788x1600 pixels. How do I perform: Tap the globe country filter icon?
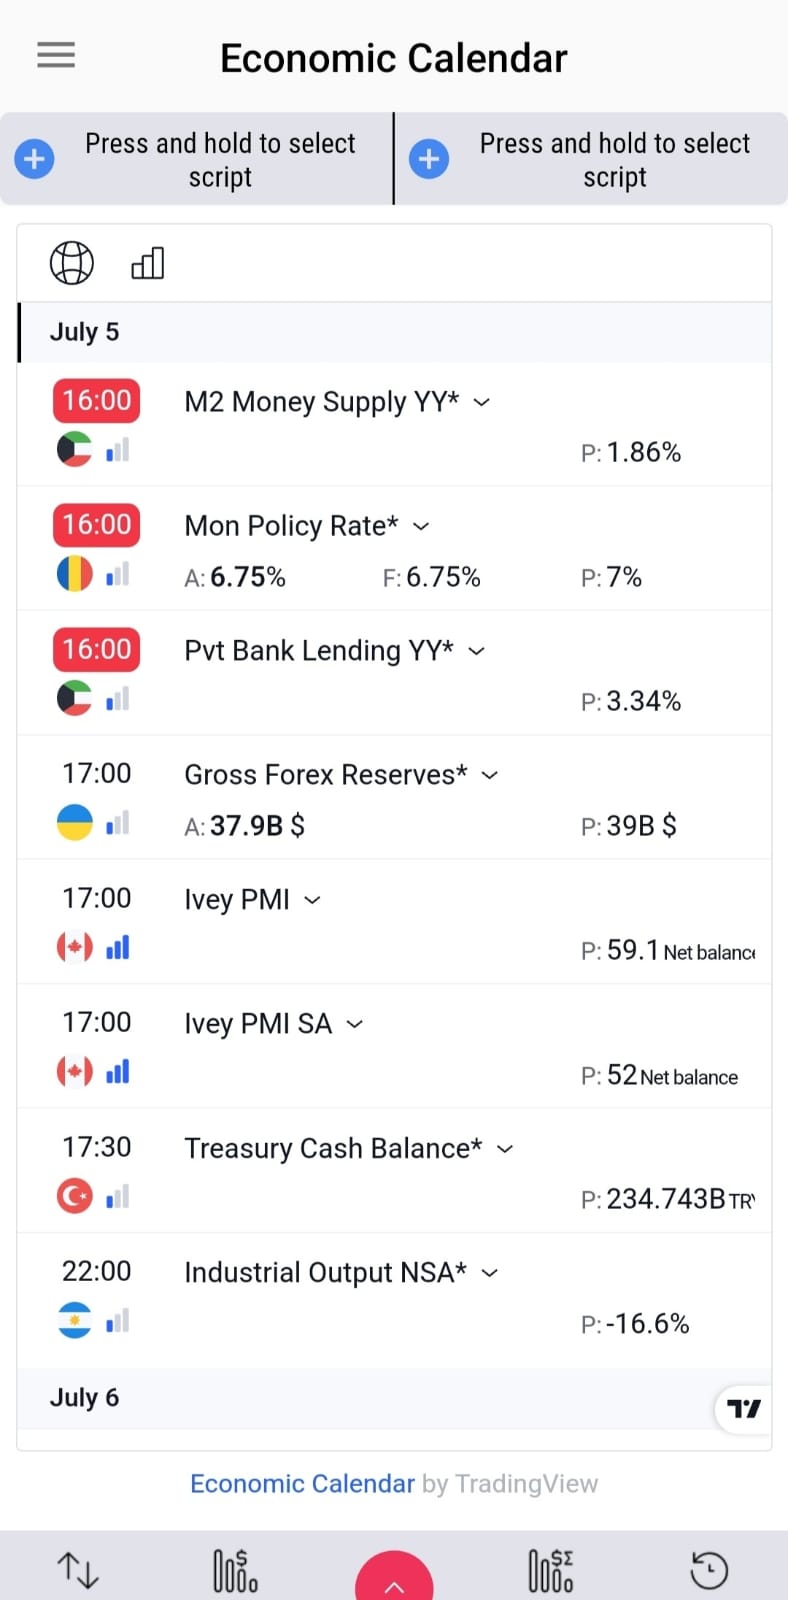click(x=72, y=263)
